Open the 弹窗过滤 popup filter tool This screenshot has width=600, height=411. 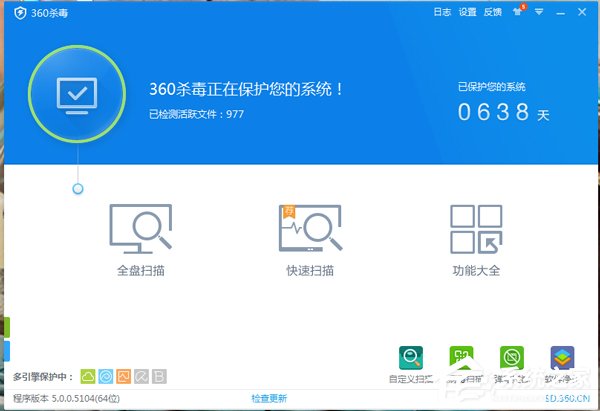click(512, 365)
